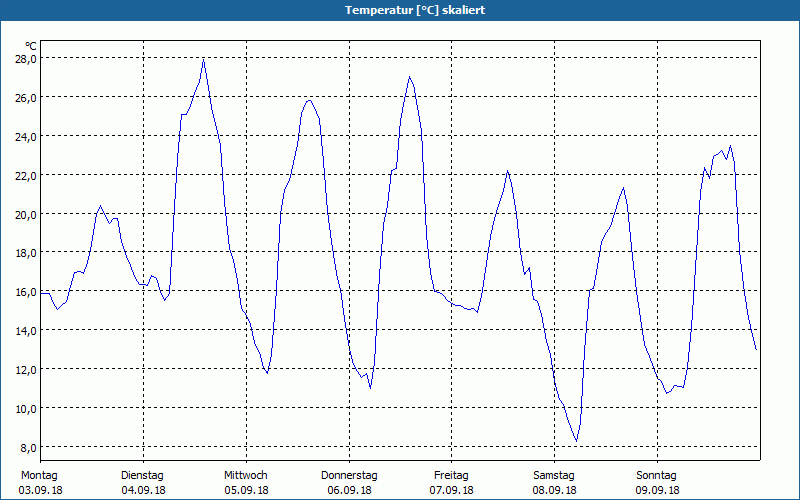Click the Mittwoch day label
Screen dimensions: 800x500
(246, 476)
